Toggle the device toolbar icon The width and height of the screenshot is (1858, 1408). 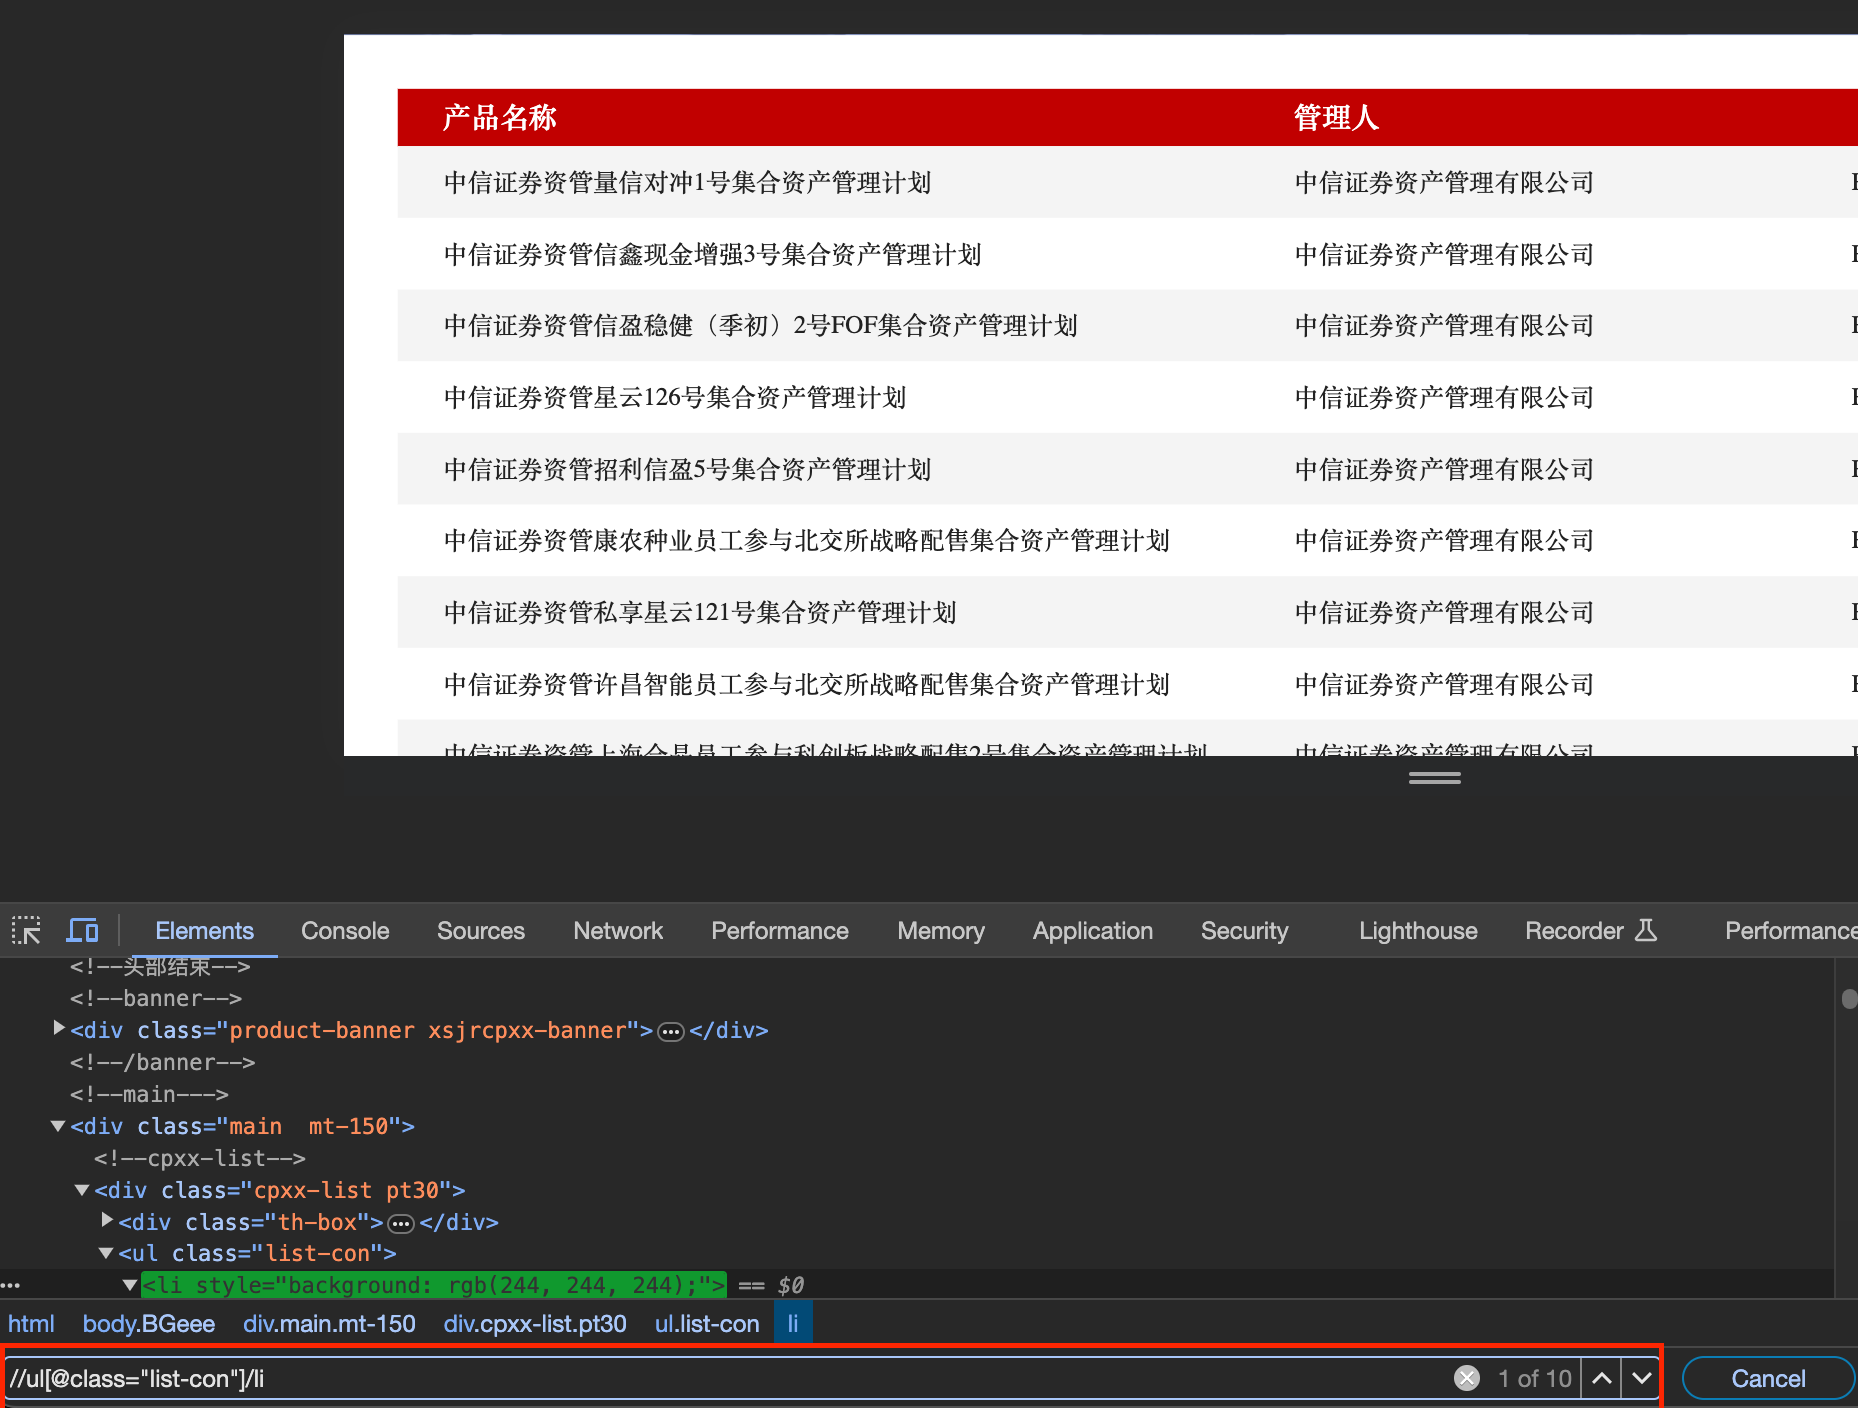82,930
